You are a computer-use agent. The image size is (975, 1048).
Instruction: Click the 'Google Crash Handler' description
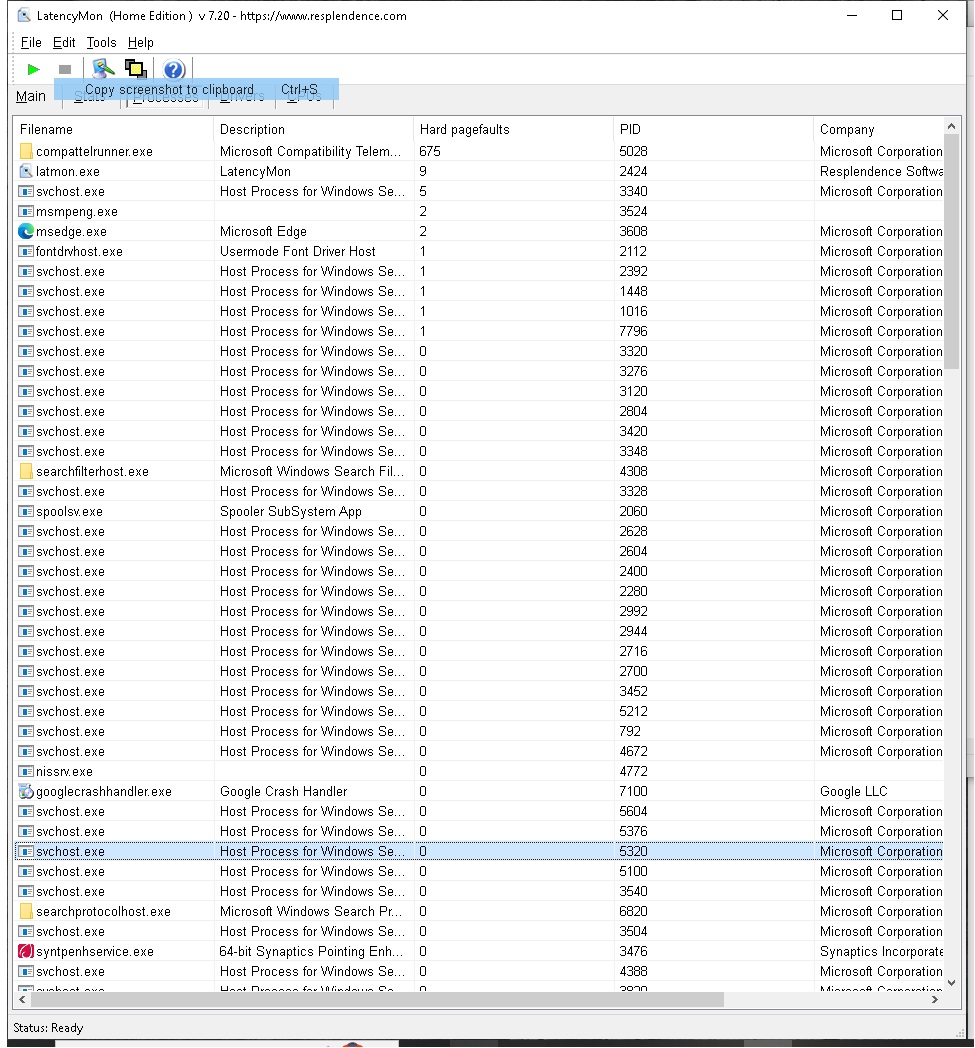click(283, 791)
